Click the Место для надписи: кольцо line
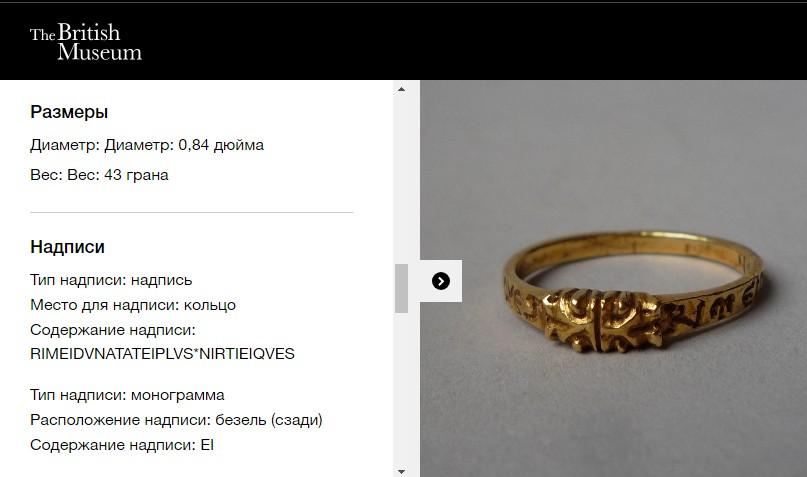 (x=133, y=305)
